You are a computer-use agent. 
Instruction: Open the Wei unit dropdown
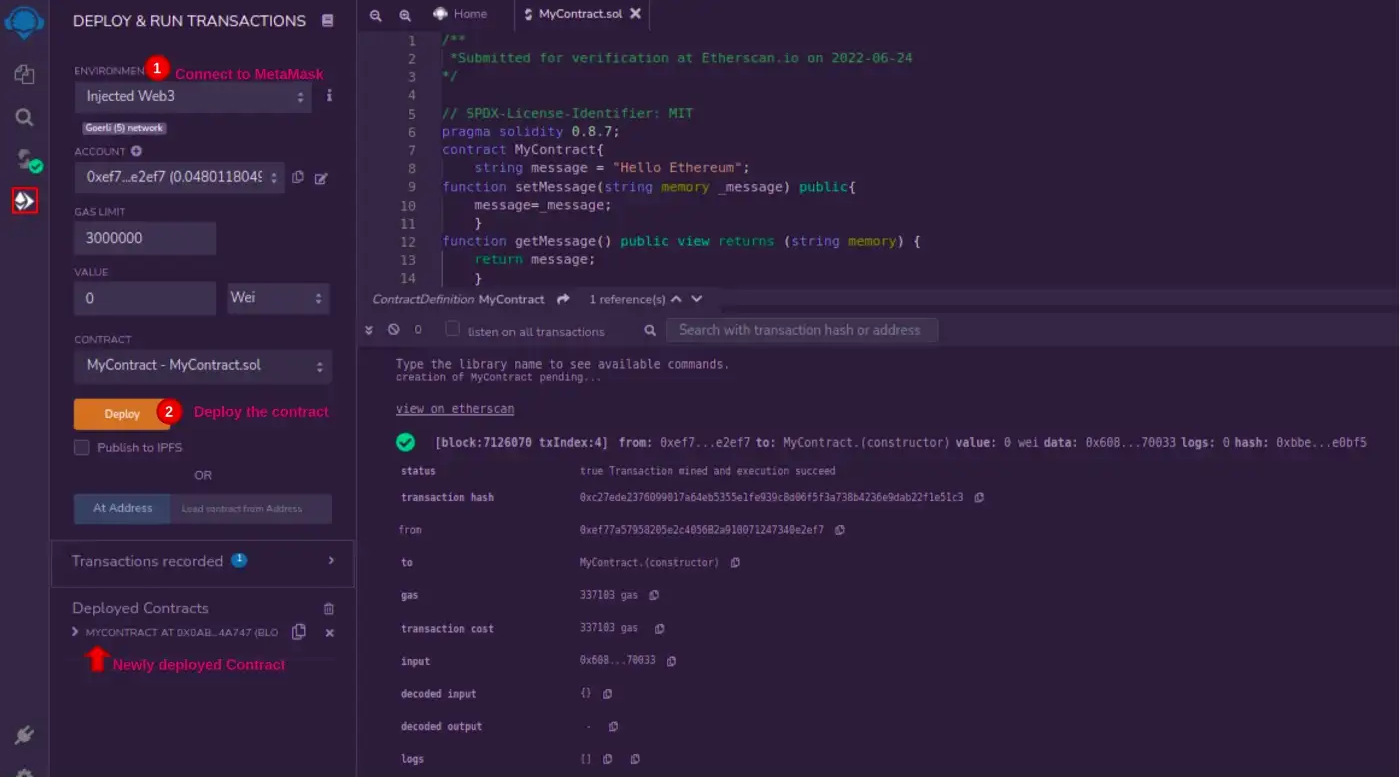click(278, 298)
